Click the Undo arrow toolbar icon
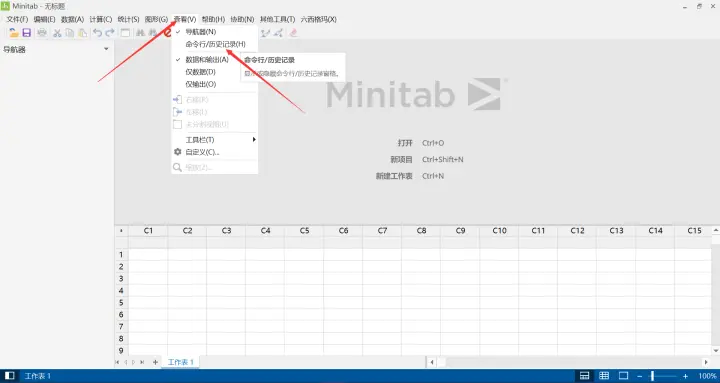 97,33
